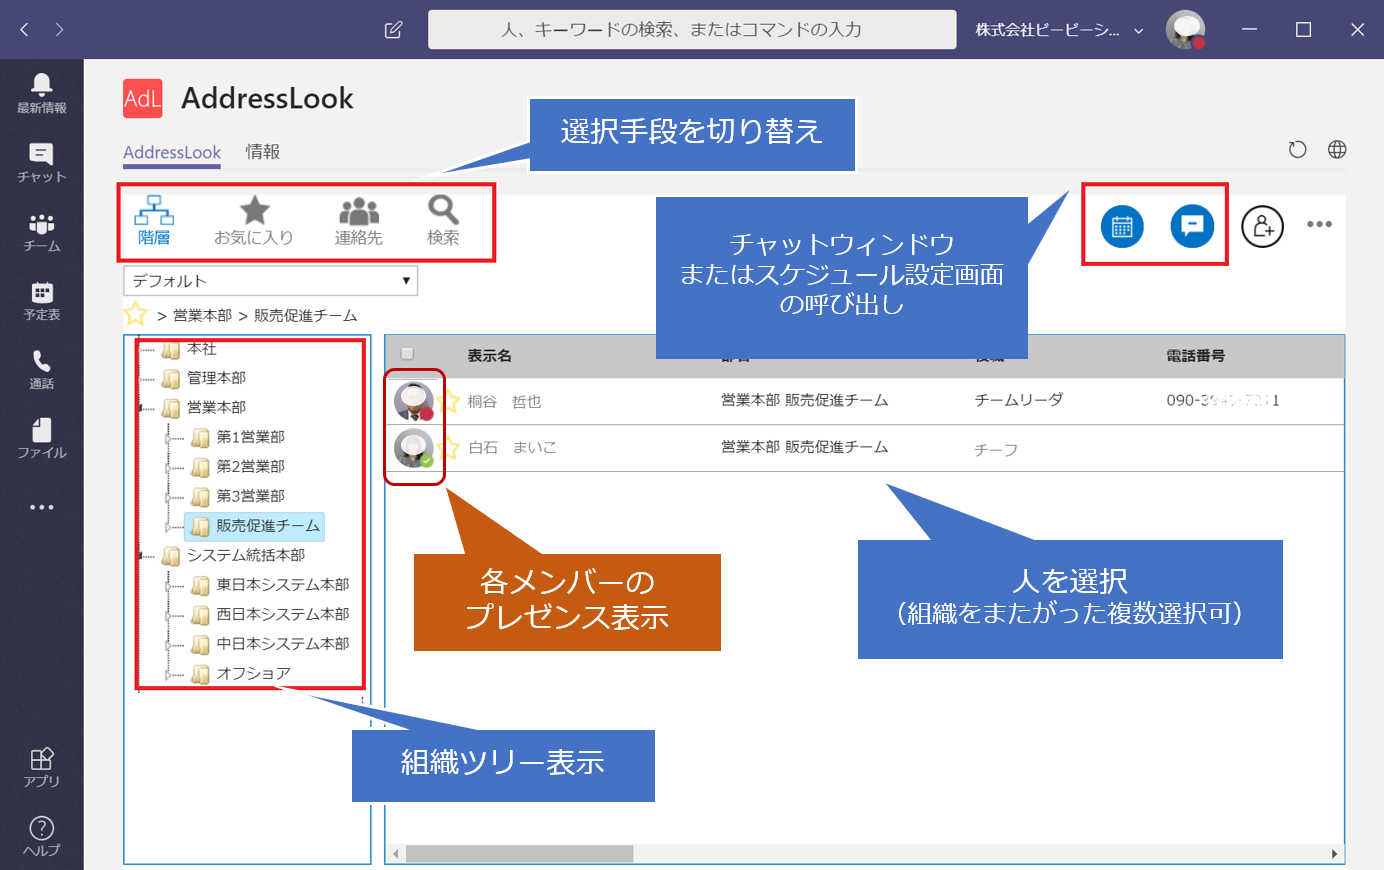Click the name 白石 まいこ
This screenshot has width=1384, height=870.
point(512,448)
